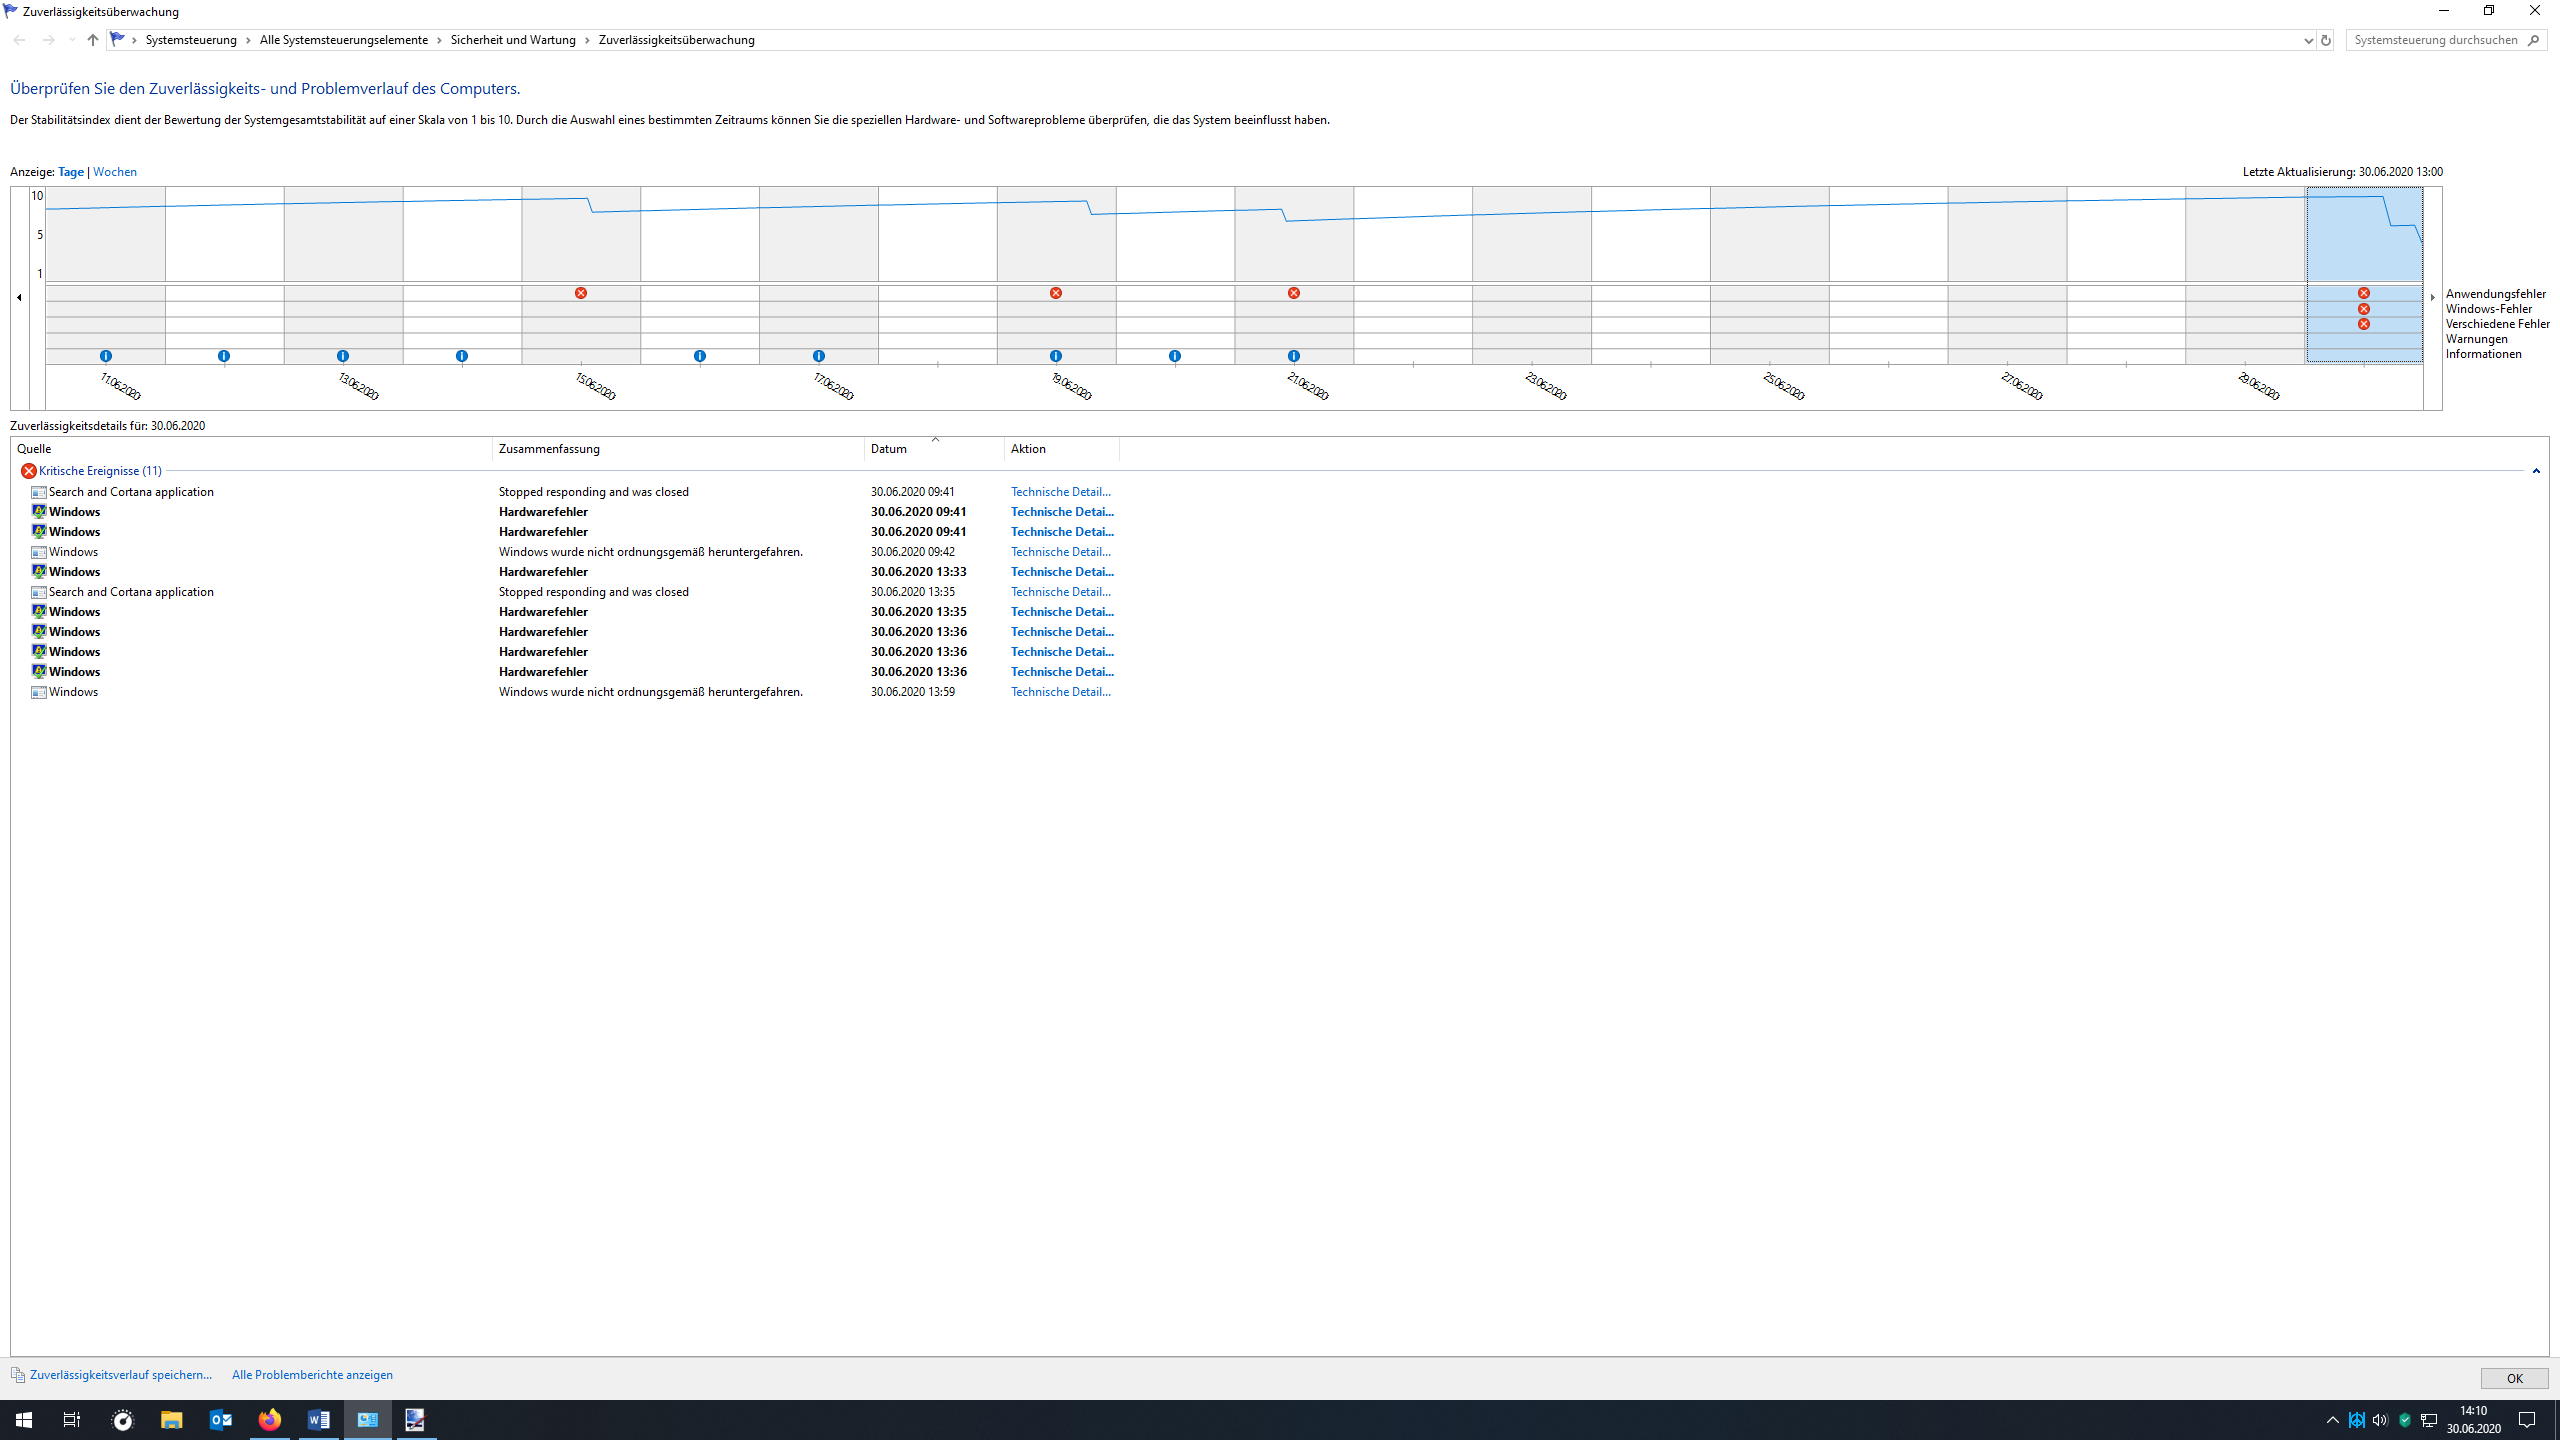Sort the list by the Datum column
Image resolution: width=2560 pixels, height=1440 pixels.
click(889, 449)
